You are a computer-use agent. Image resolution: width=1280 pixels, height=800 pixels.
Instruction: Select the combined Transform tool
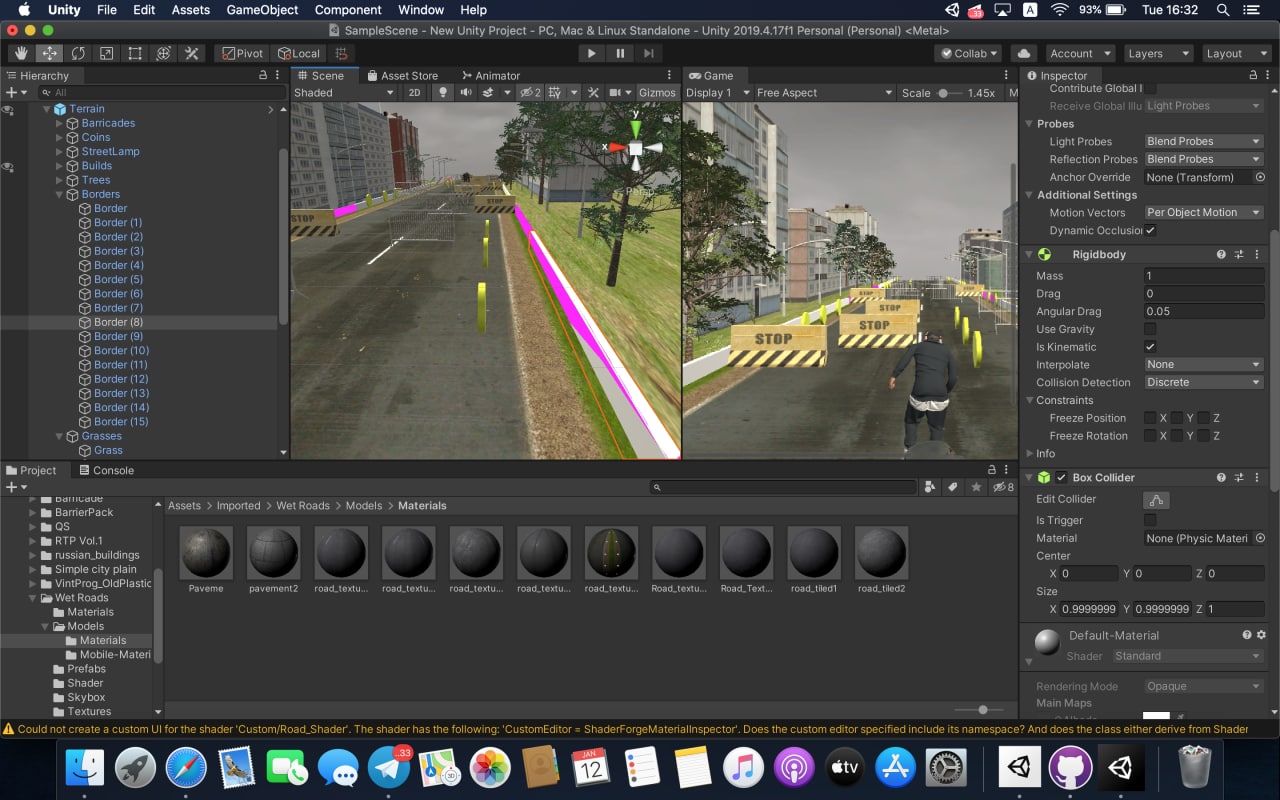coord(163,53)
